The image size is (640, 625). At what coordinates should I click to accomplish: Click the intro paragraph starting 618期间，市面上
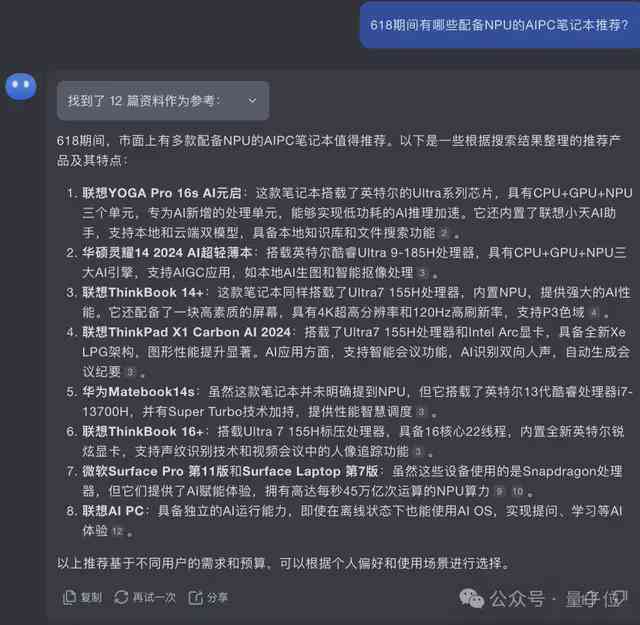pyautogui.click(x=339, y=151)
